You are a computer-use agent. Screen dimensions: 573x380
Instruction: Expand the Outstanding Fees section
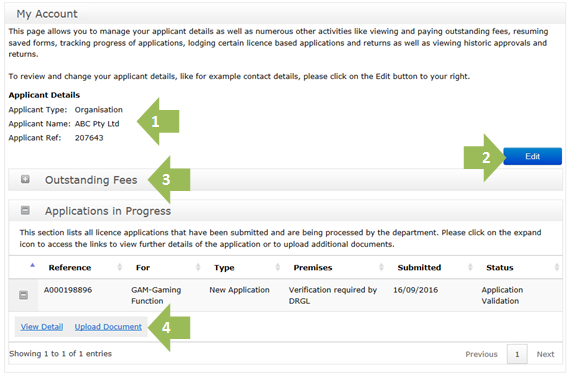25,179
